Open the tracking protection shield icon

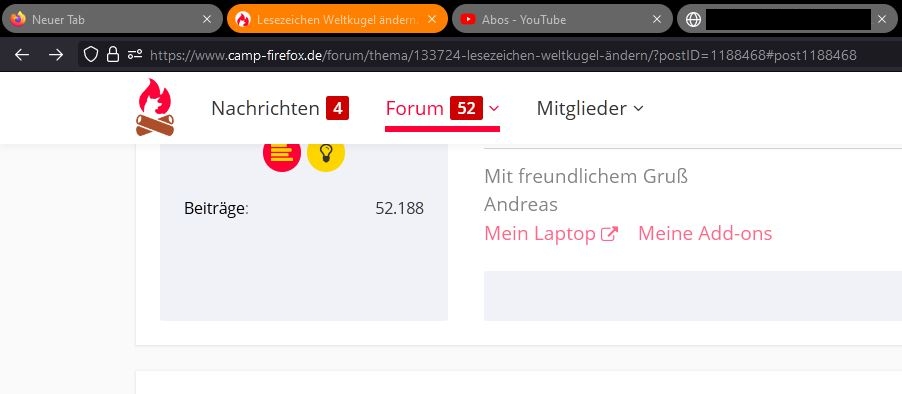91,55
